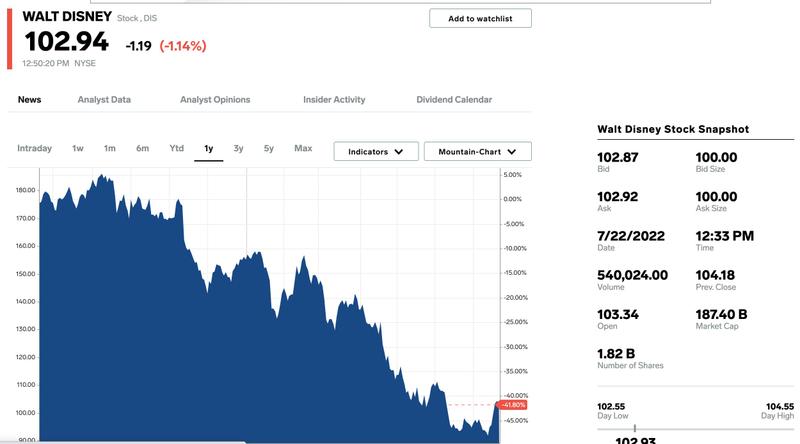Switch chart to 5y range

coord(269,148)
